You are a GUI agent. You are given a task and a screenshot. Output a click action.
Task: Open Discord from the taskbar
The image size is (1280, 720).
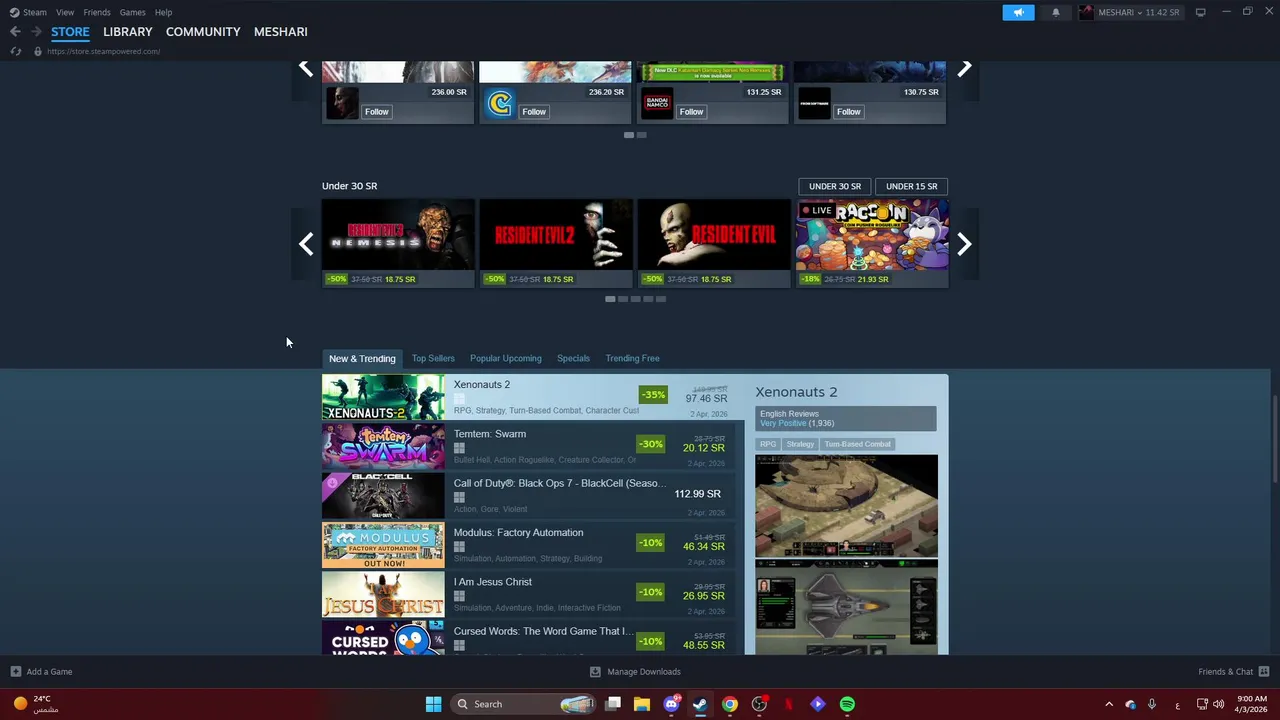click(x=671, y=704)
